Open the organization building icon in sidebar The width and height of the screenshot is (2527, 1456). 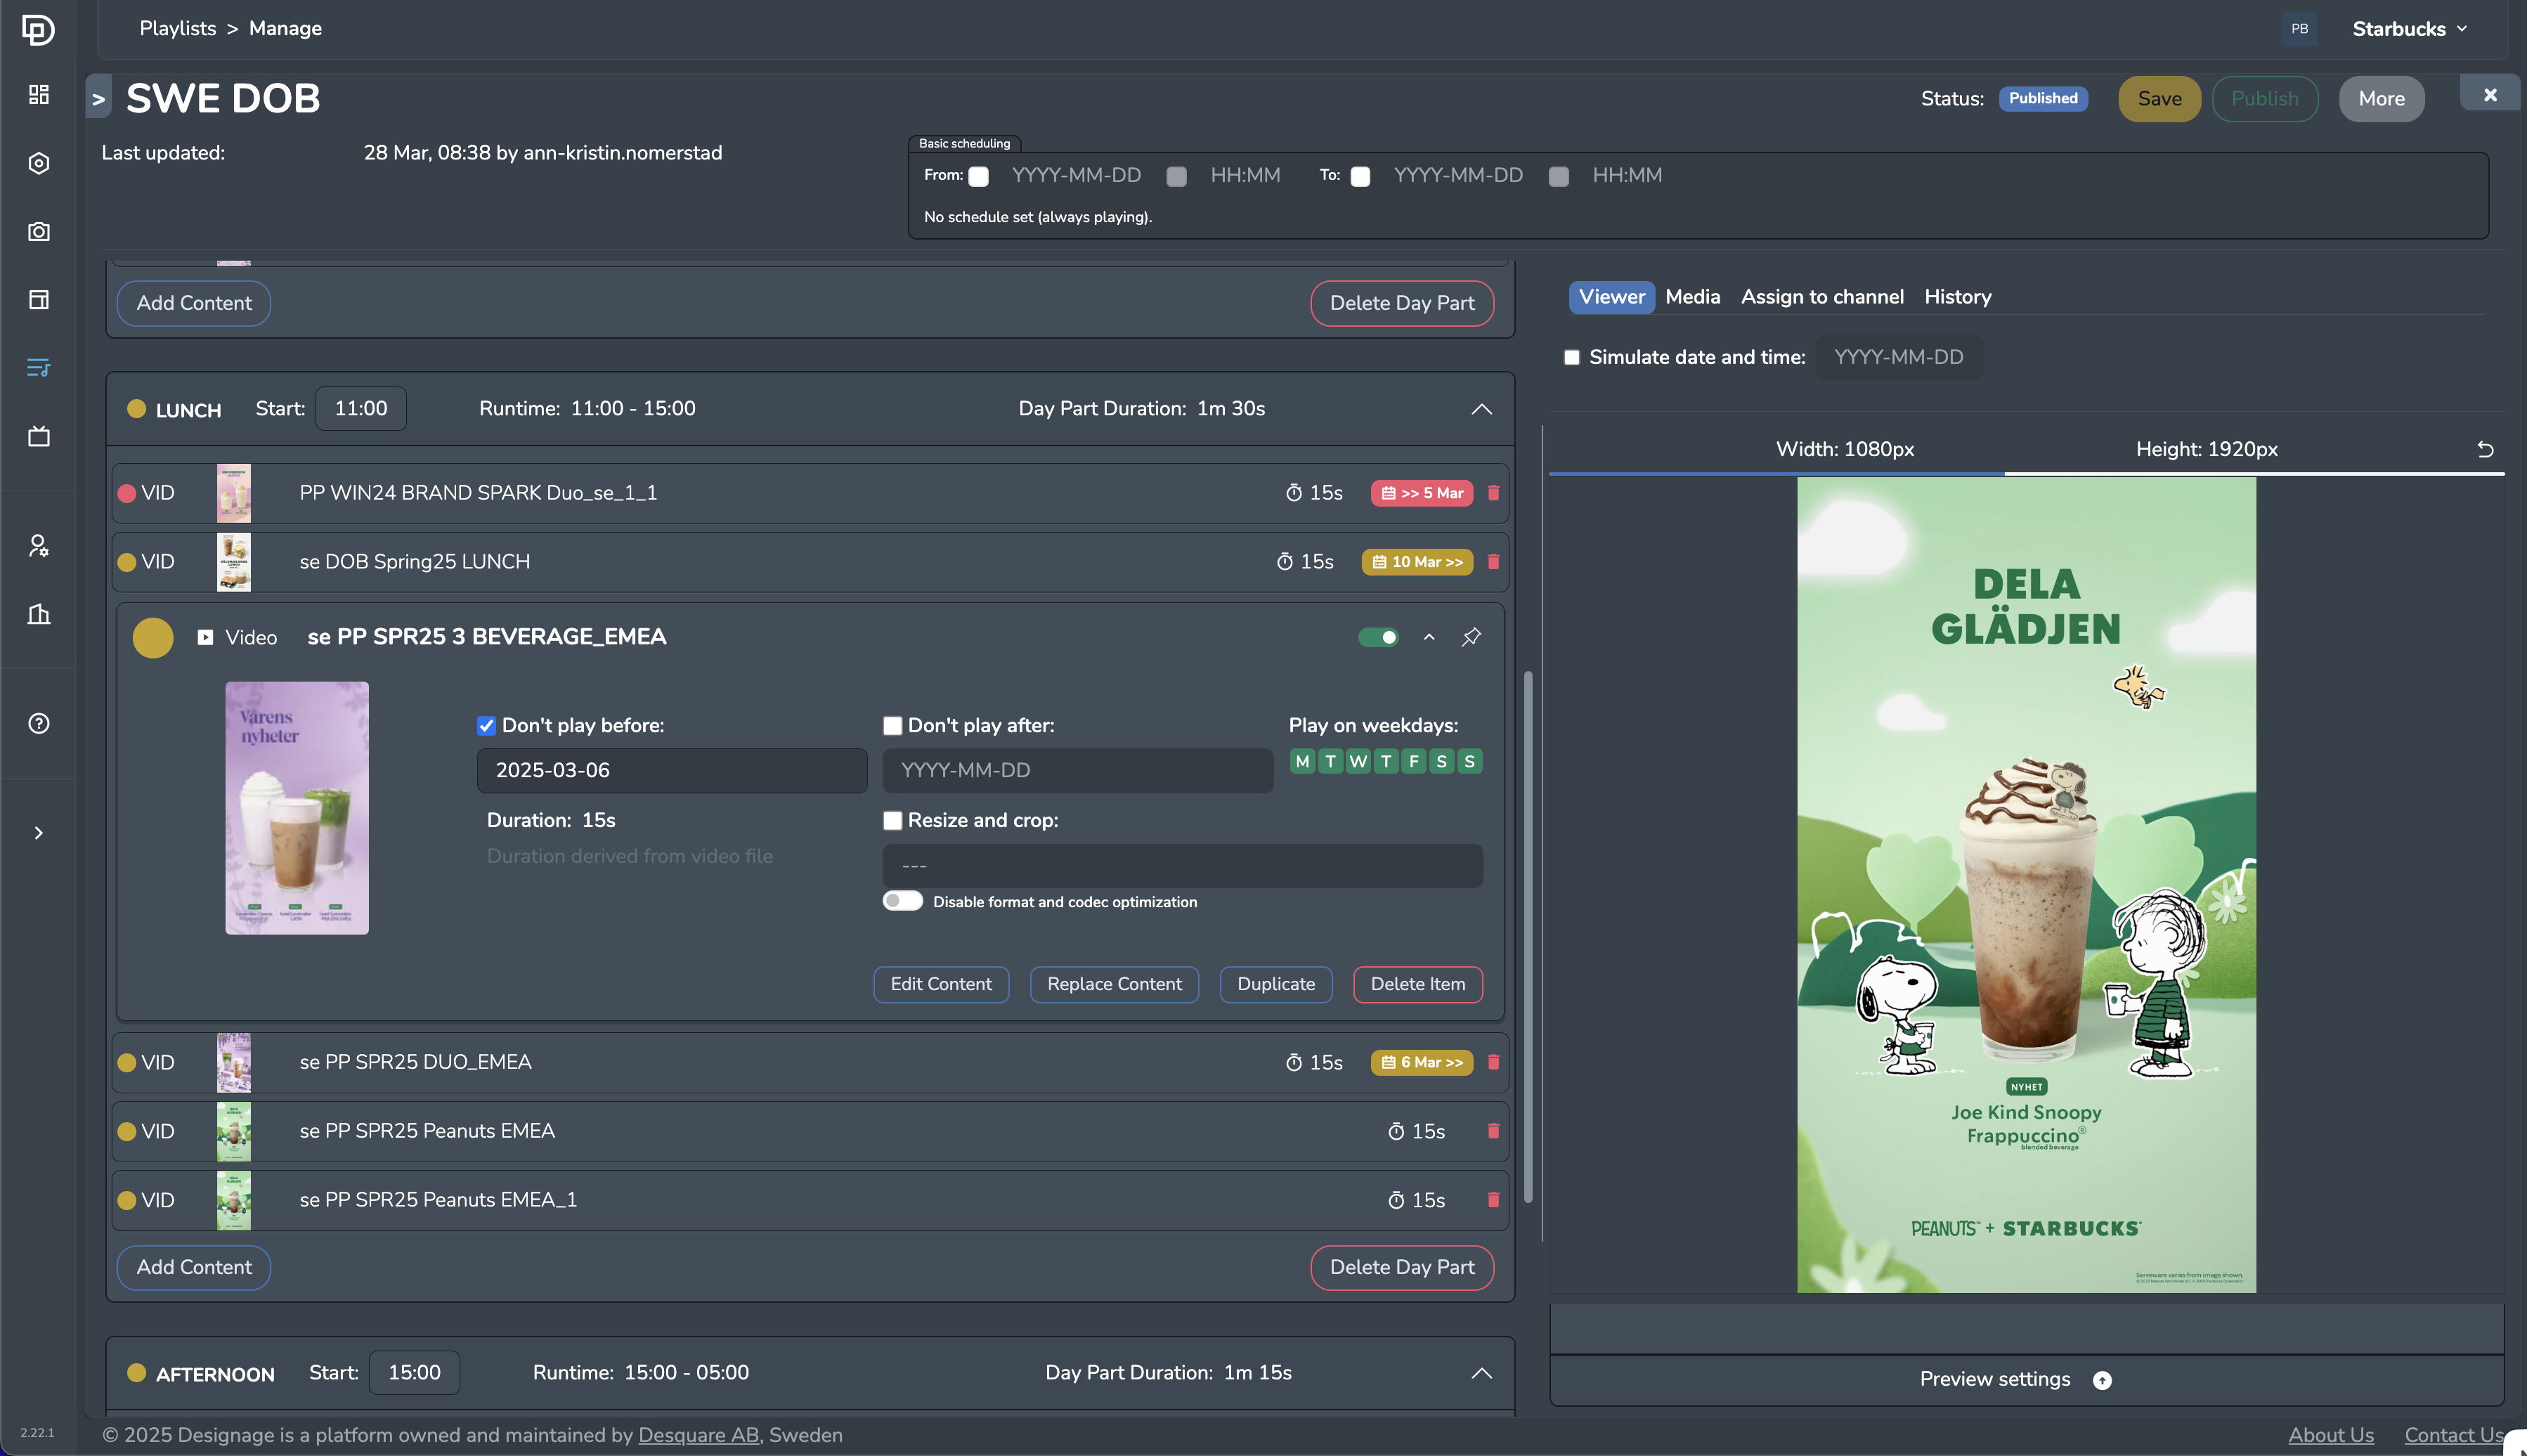[x=39, y=614]
